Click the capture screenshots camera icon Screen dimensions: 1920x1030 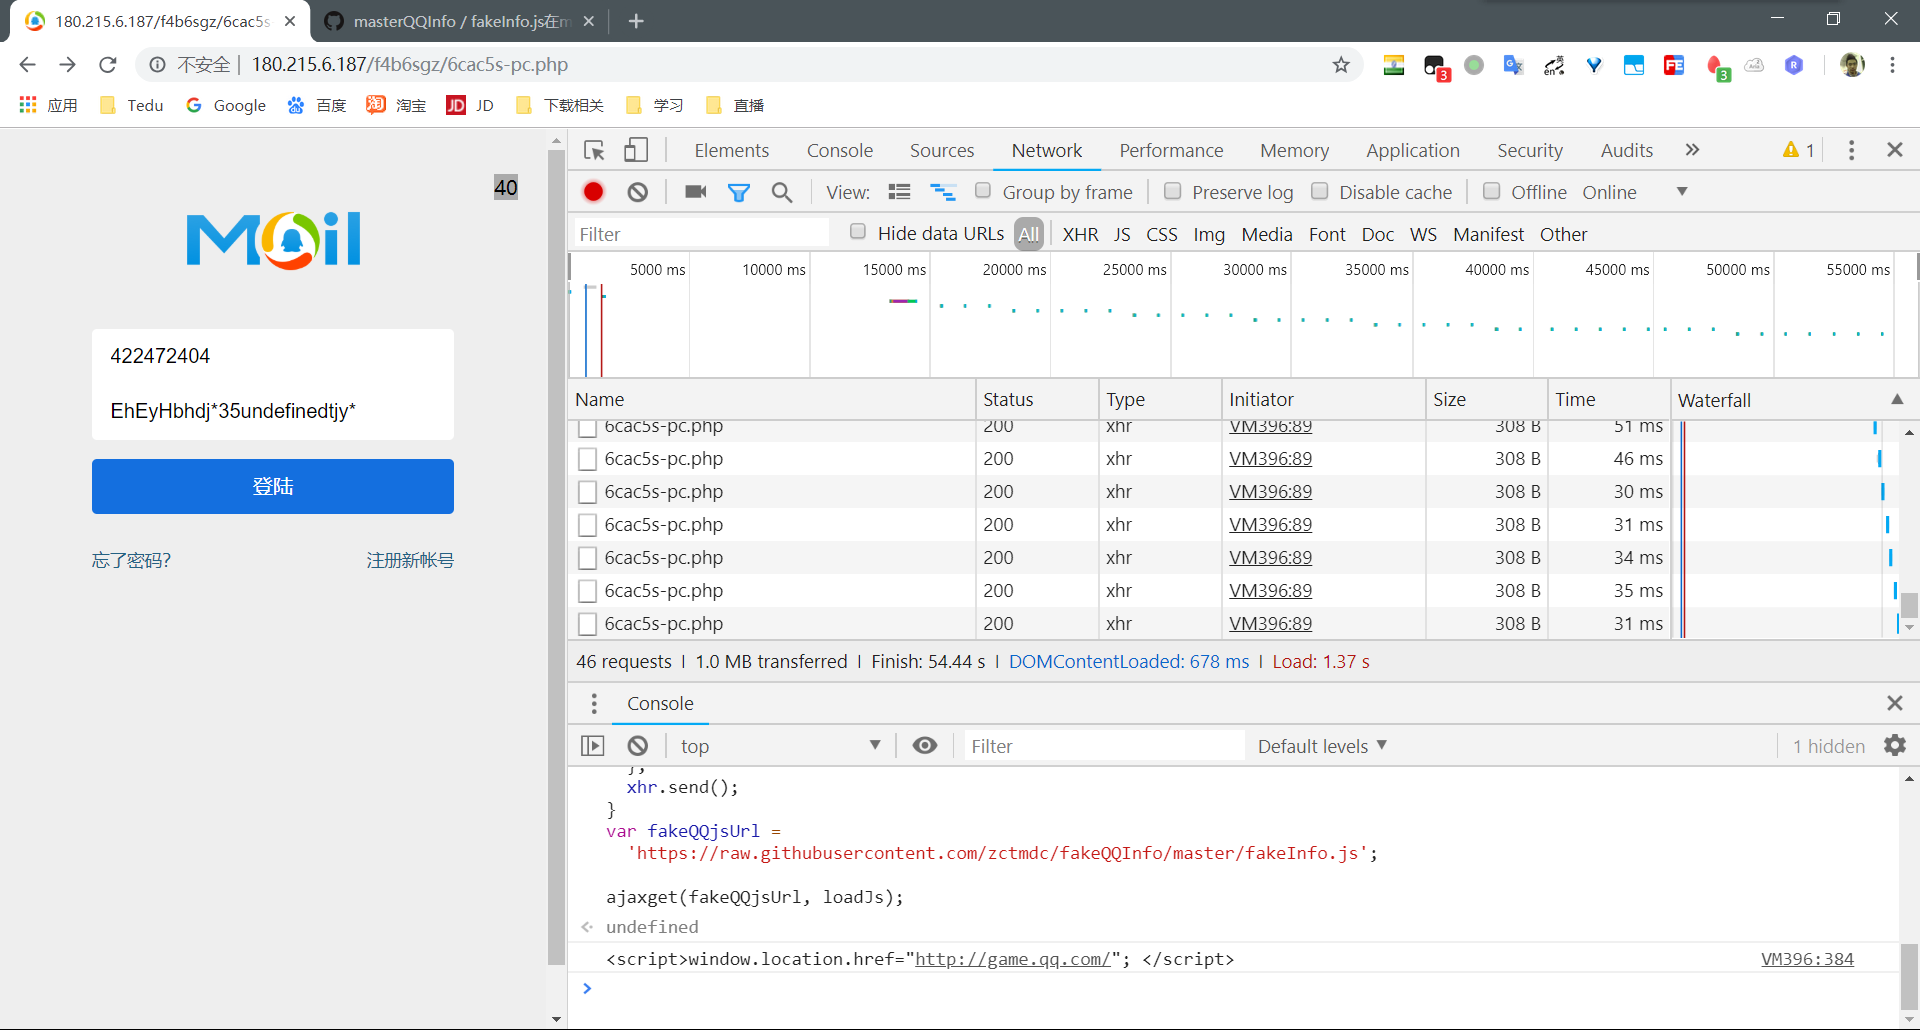pyautogui.click(x=696, y=192)
